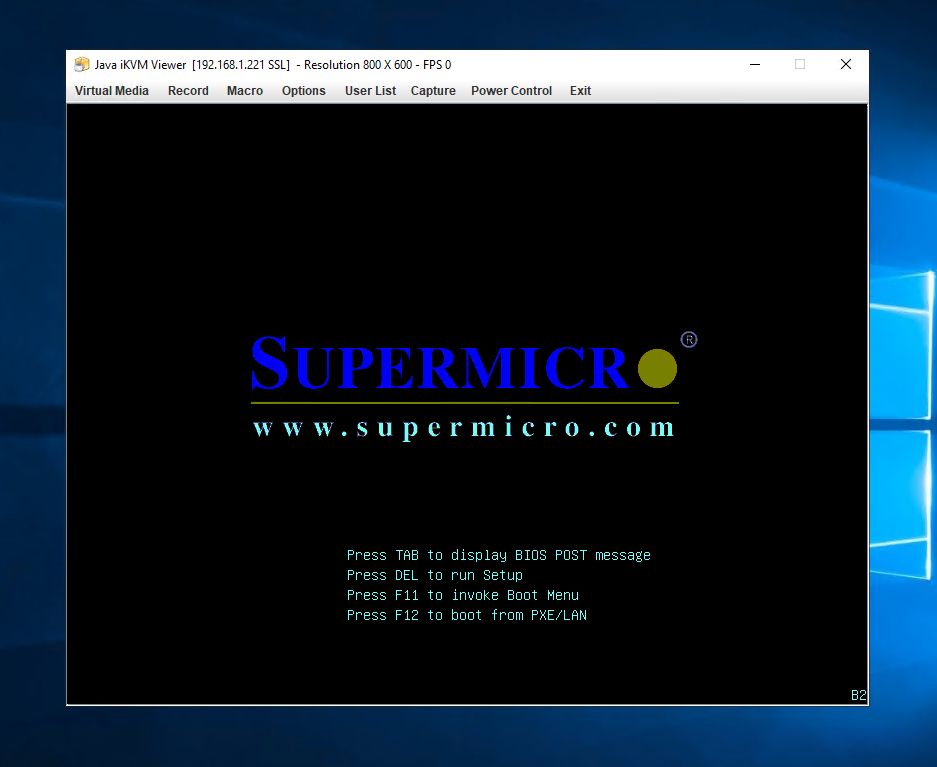The image size is (937, 767).
Task: Click 'Press TAB to display BIOS POST message'
Action: pyautogui.click(x=498, y=555)
